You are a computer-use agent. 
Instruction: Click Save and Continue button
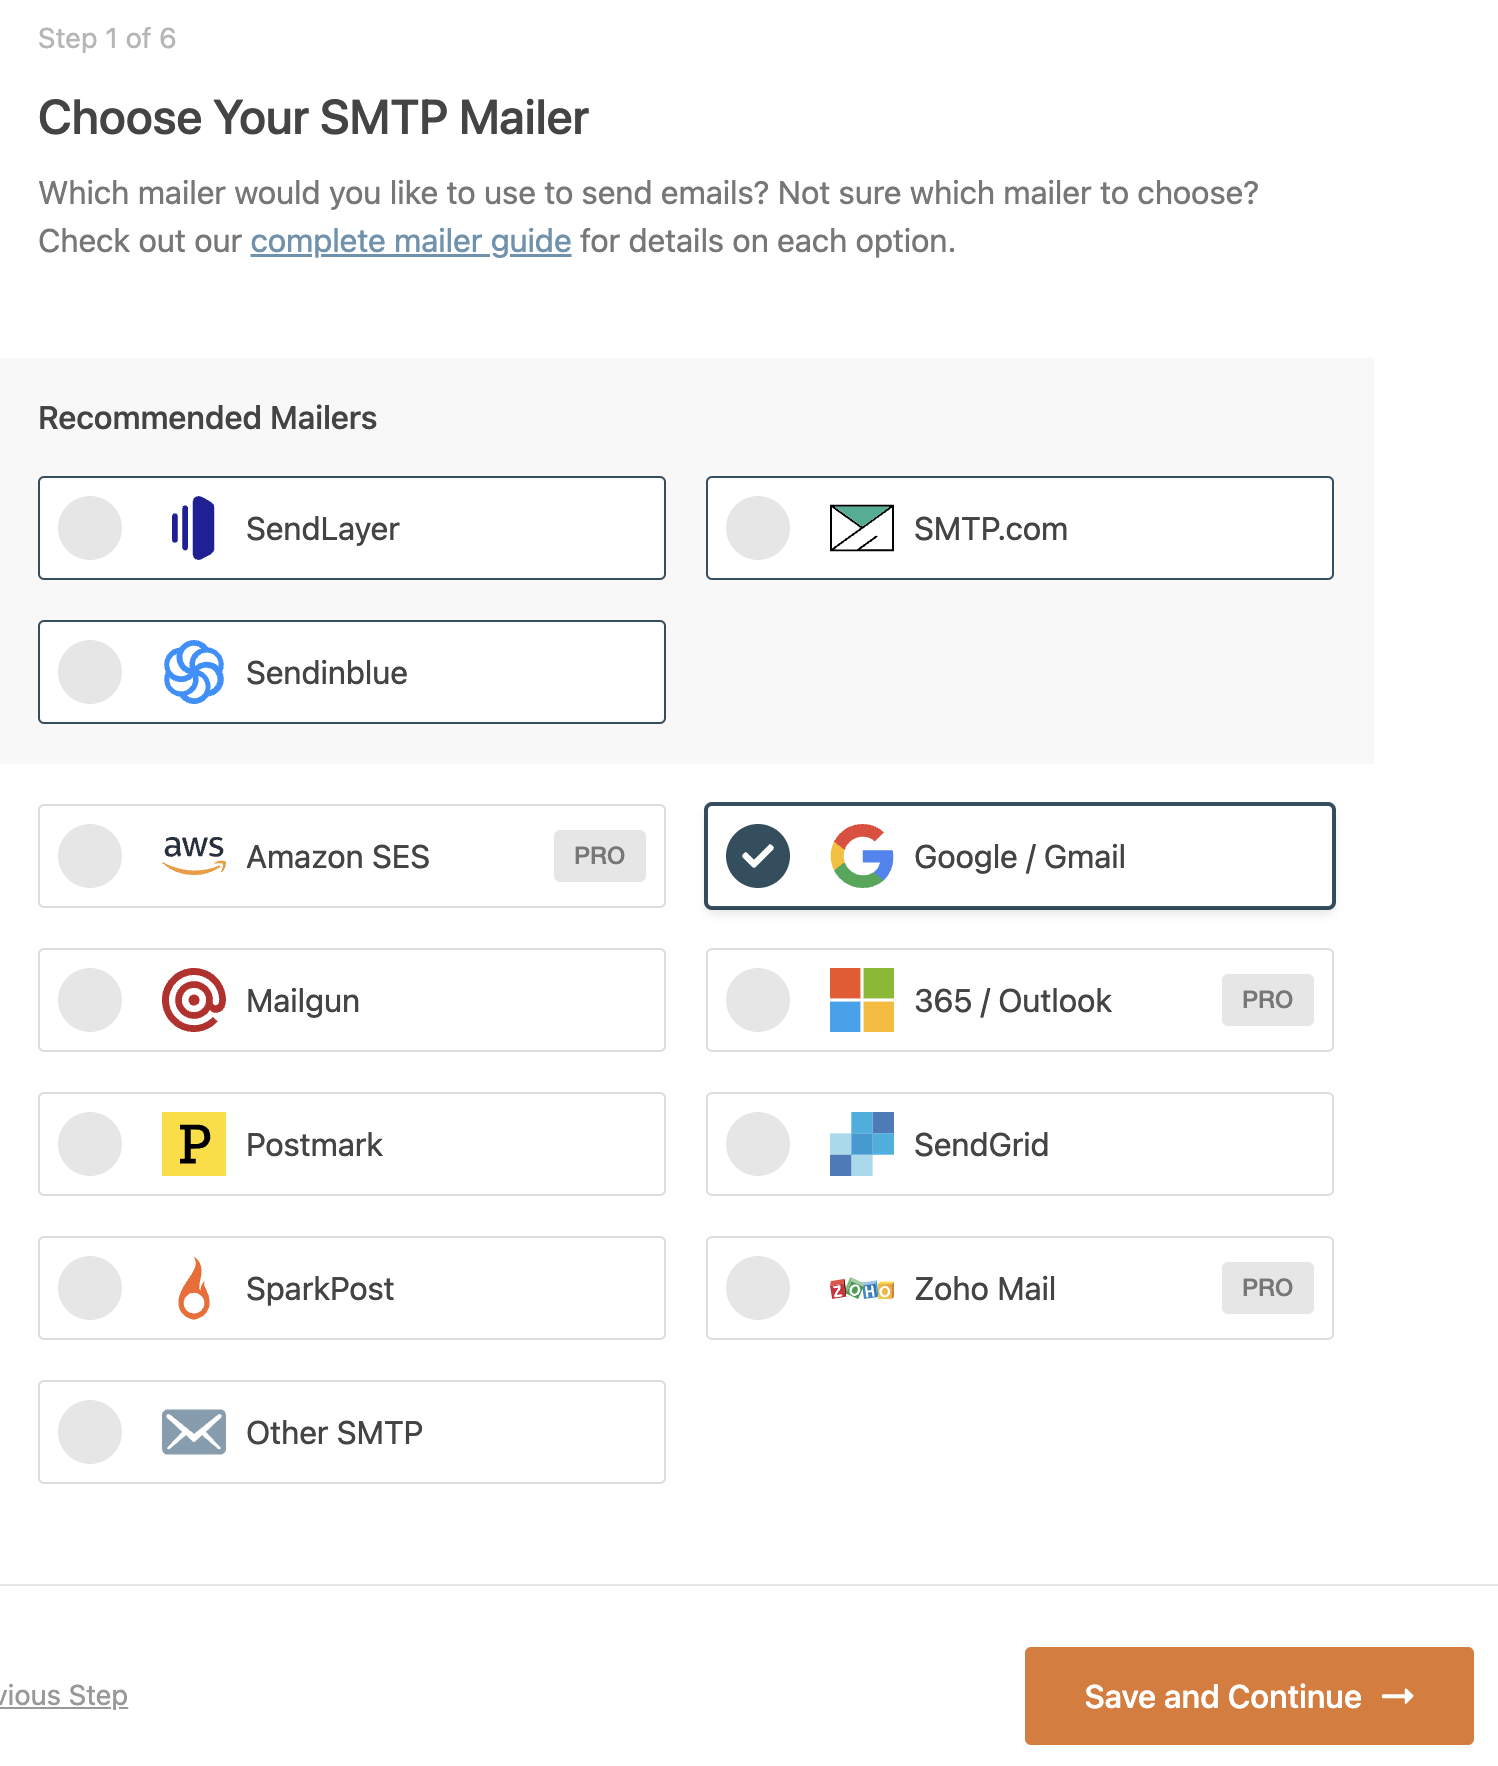coord(1249,1696)
